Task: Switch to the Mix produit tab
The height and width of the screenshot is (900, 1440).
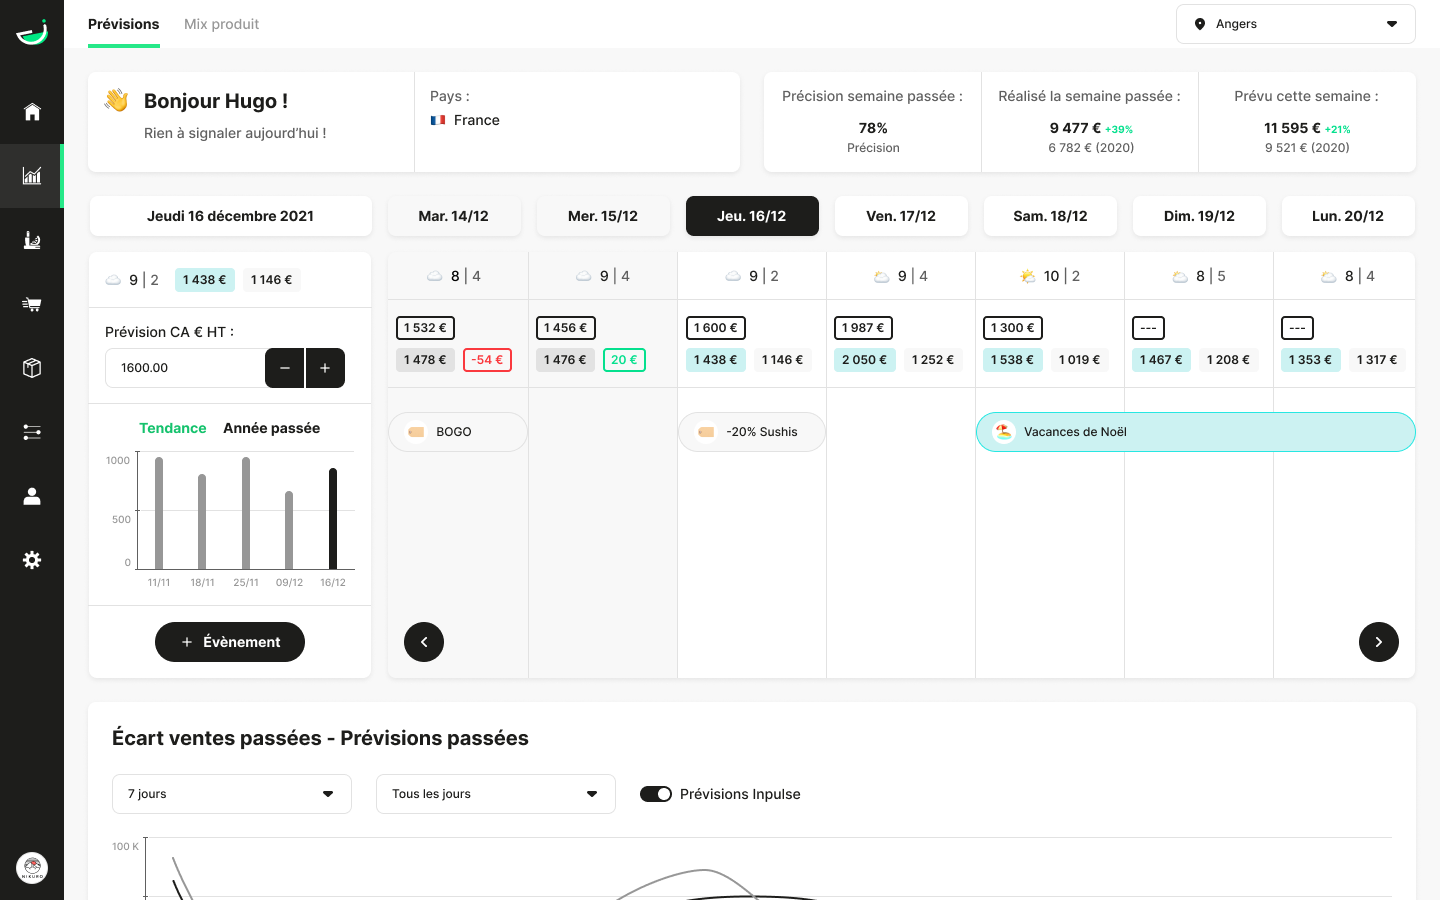Action: [x=221, y=24]
